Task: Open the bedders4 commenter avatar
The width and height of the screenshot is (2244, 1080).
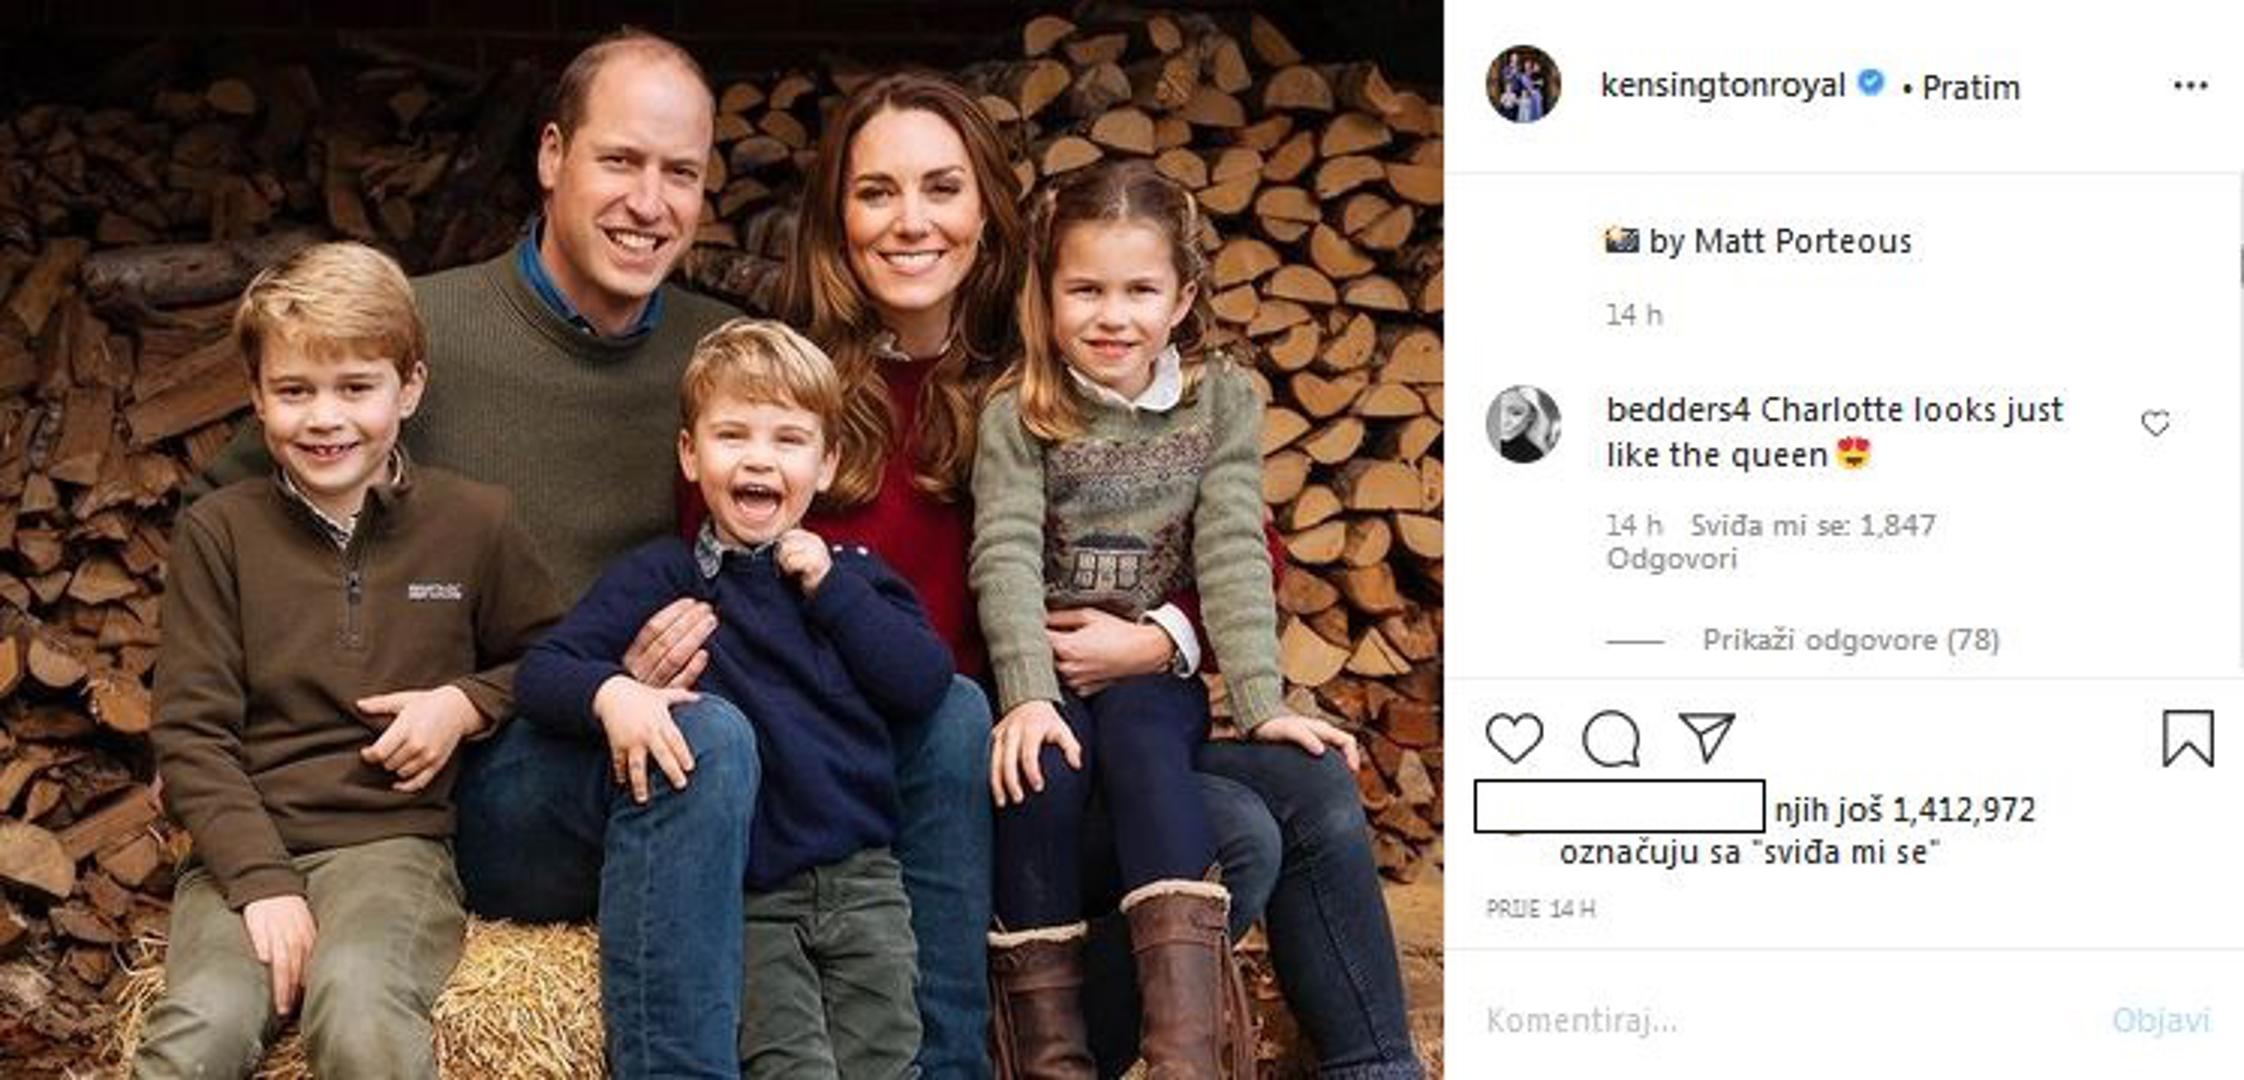Action: coord(1523,424)
